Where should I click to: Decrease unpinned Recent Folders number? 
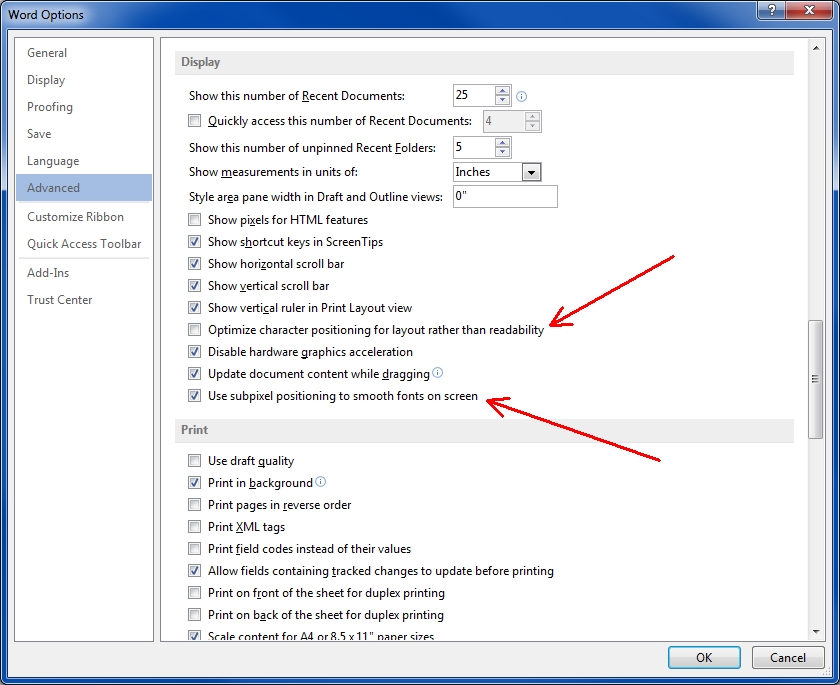[502, 151]
